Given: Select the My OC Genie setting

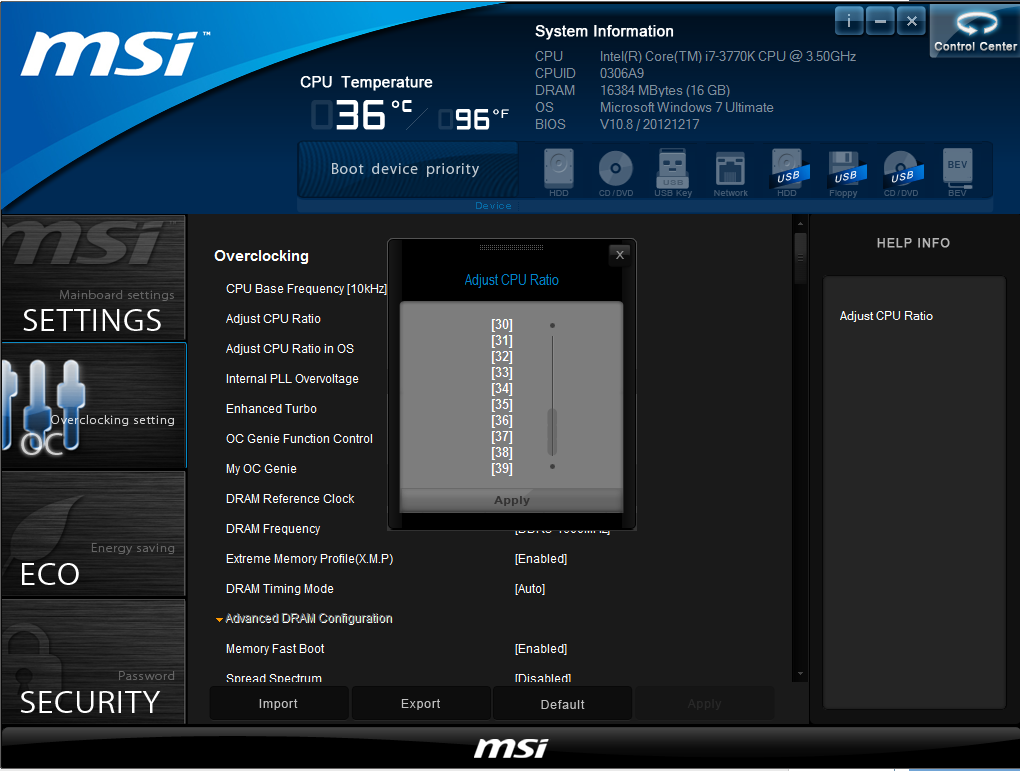Looking at the screenshot, I should coord(261,468).
